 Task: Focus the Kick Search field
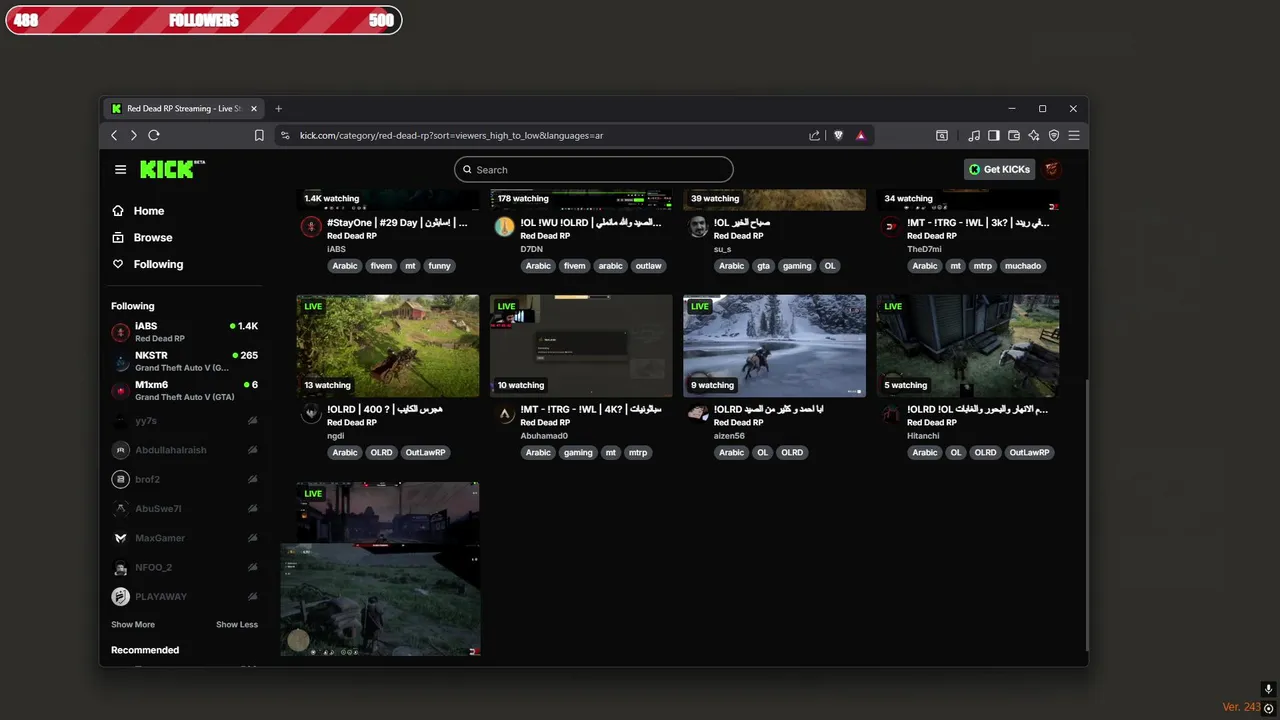(594, 170)
